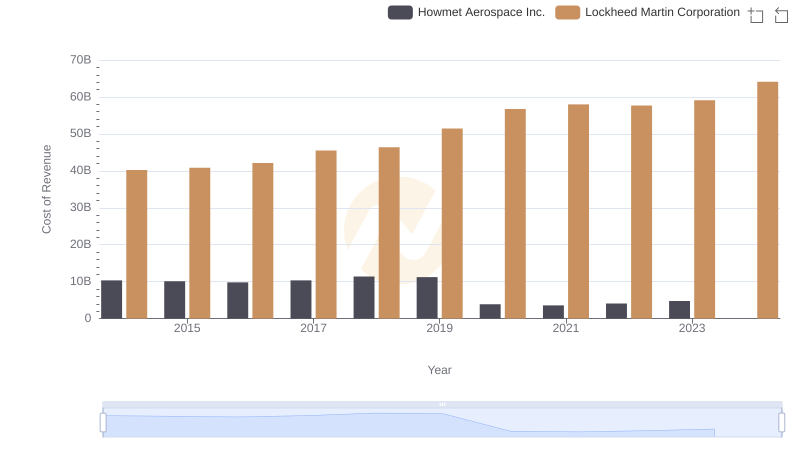Screen dimensions: 800x461
Task: Click the Lockheed Martin bar for 2014
Action: click(137, 244)
